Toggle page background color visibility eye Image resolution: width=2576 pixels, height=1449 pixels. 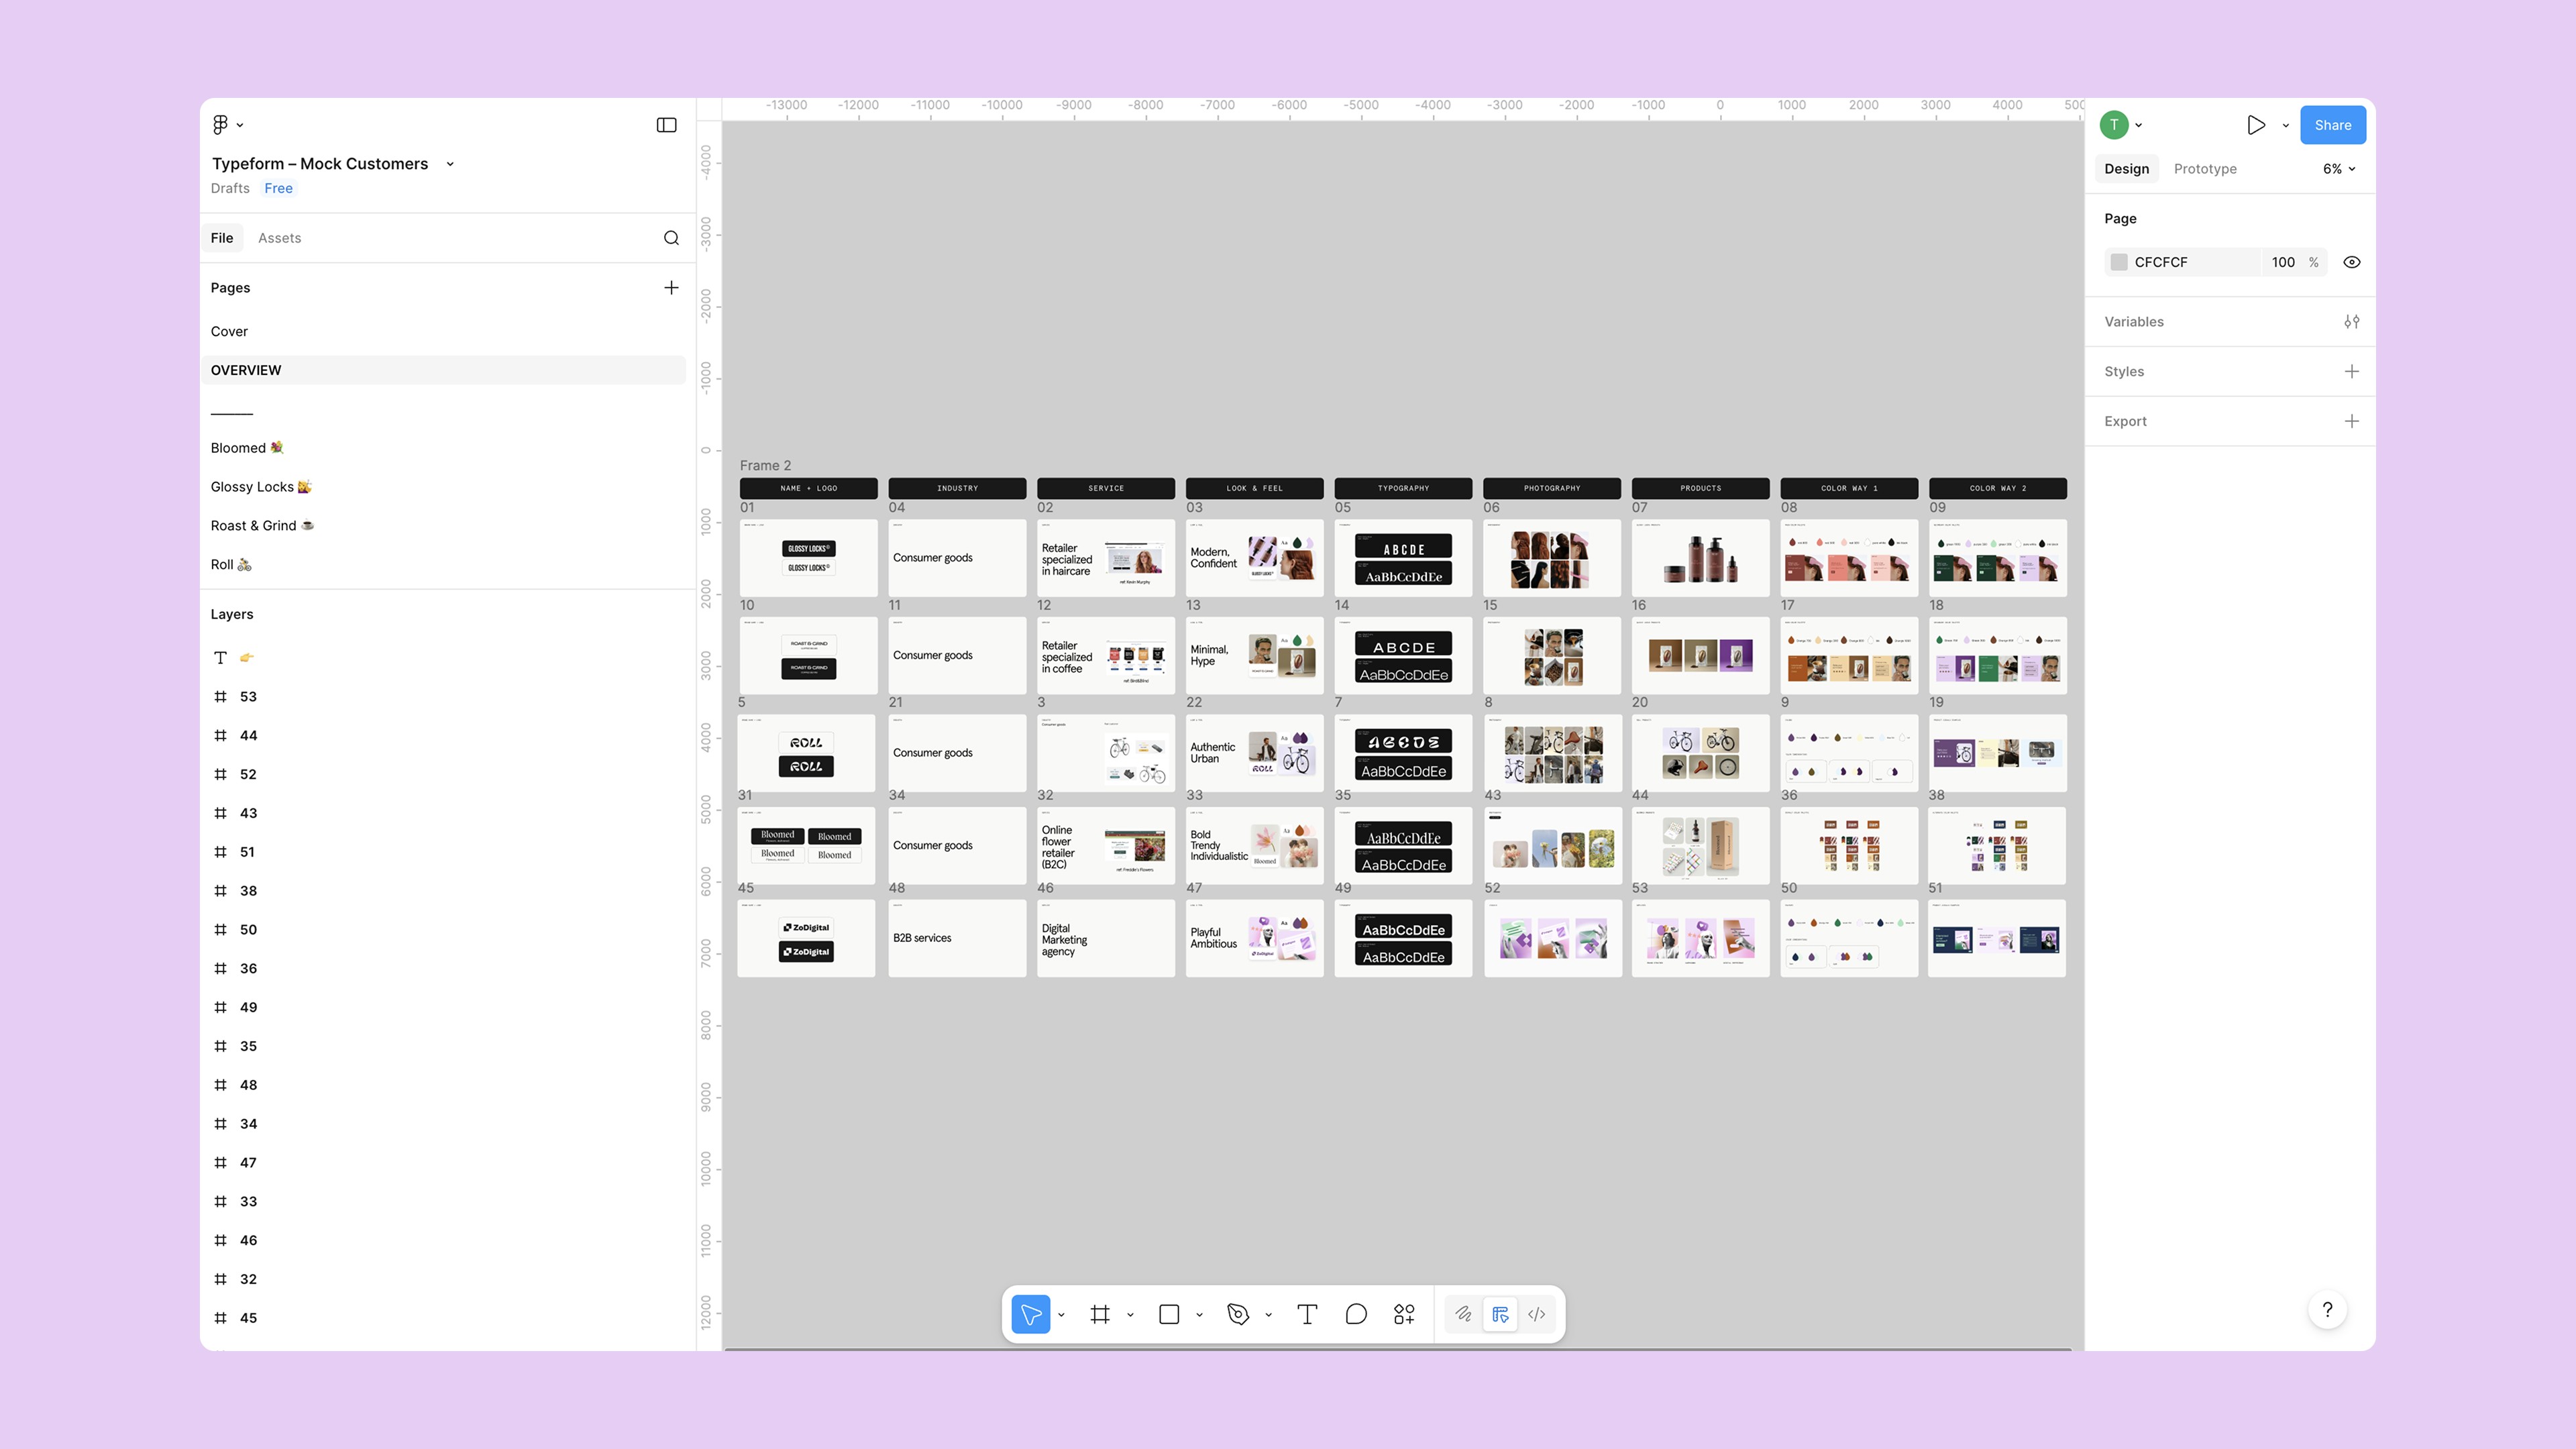pyautogui.click(x=2351, y=262)
